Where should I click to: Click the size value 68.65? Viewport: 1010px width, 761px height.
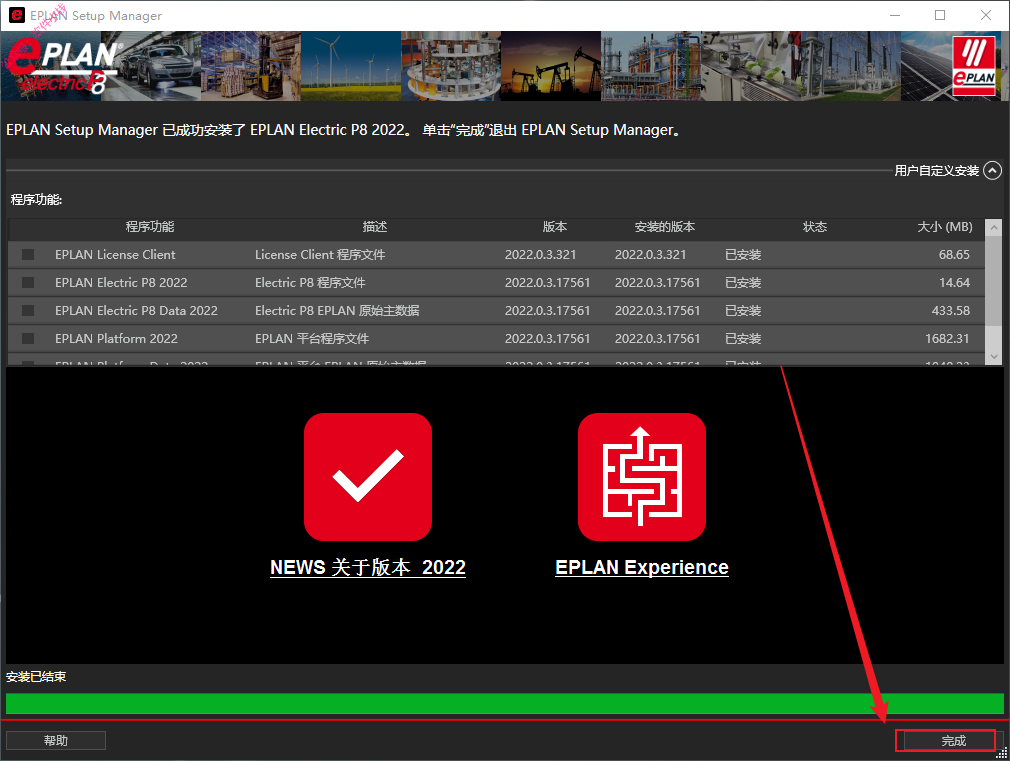(954, 255)
